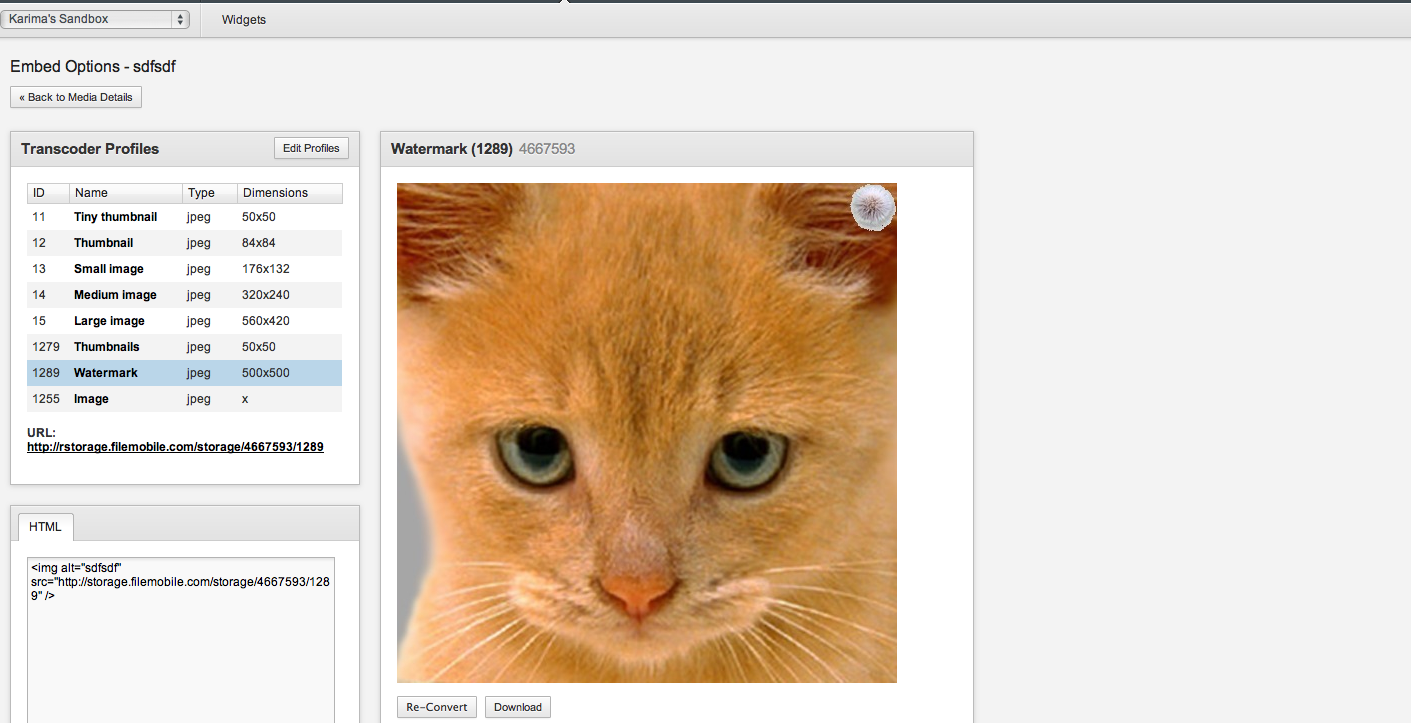
Task: Go back to Media Details
Action: pyautogui.click(x=76, y=97)
